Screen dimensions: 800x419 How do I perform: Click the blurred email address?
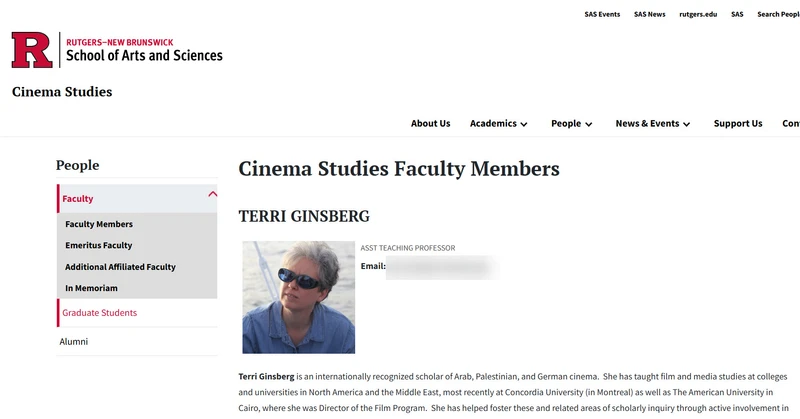click(x=442, y=267)
